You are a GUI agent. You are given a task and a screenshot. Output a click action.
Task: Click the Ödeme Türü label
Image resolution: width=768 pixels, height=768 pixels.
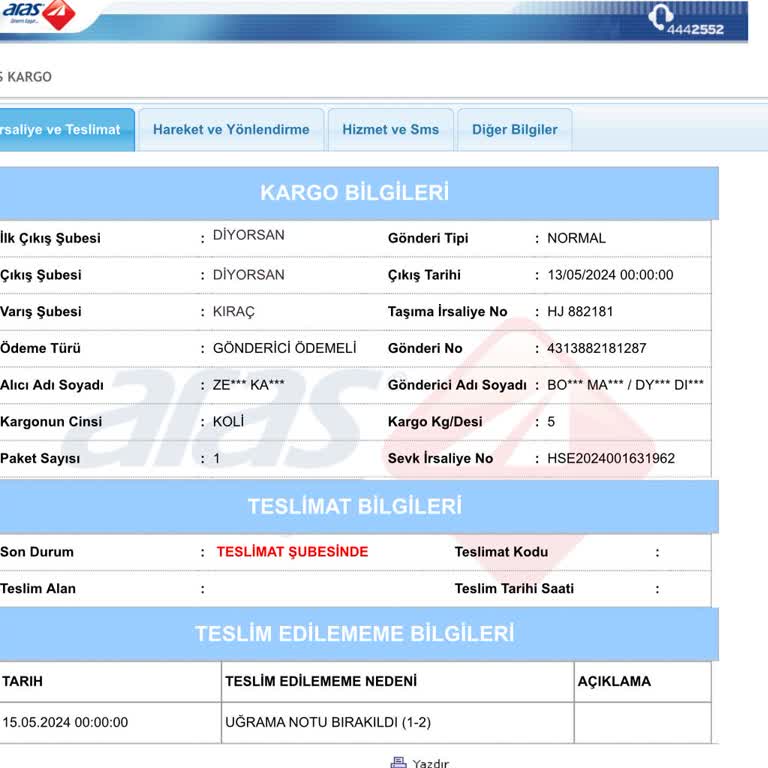[x=40, y=348]
